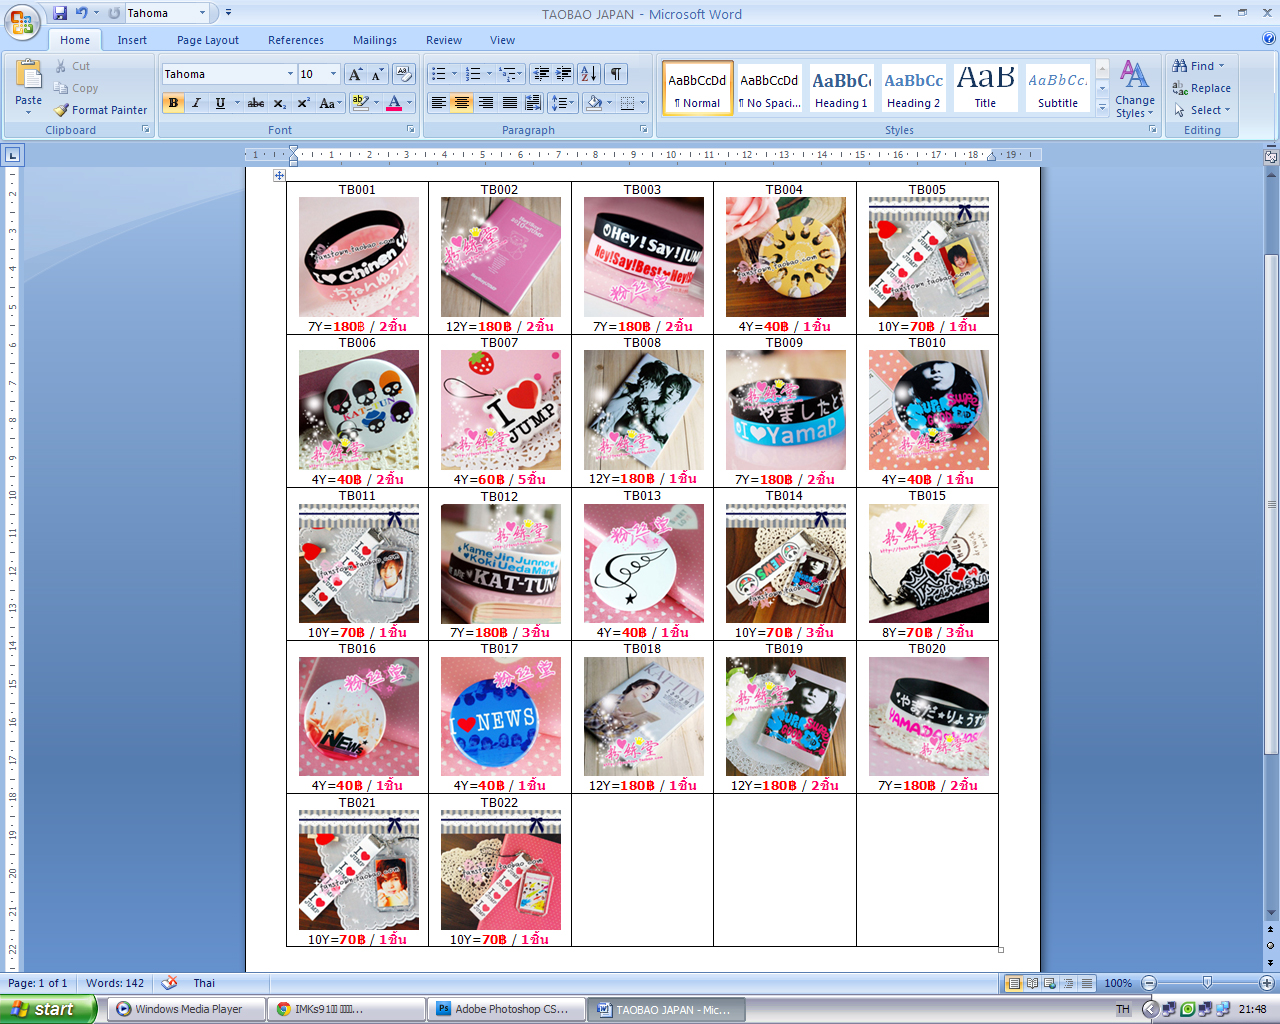The height and width of the screenshot is (1024, 1280).
Task: Open the References tab
Action: click(296, 40)
